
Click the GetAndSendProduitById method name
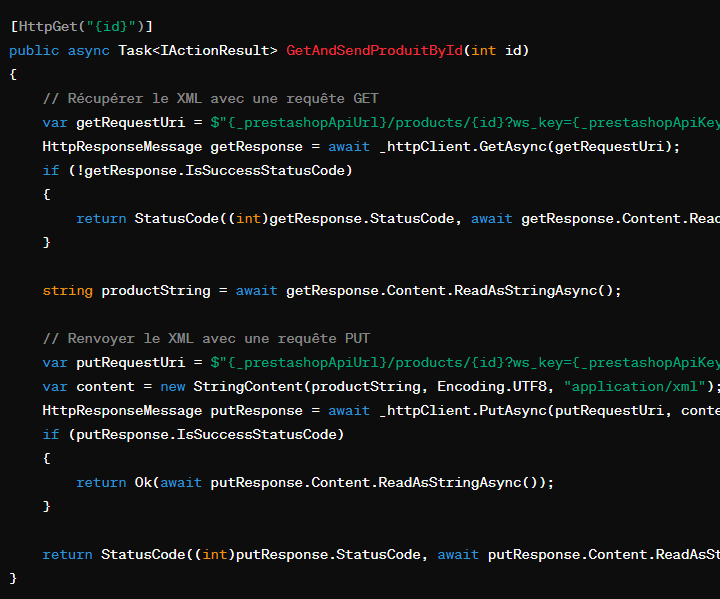[x=374, y=51]
